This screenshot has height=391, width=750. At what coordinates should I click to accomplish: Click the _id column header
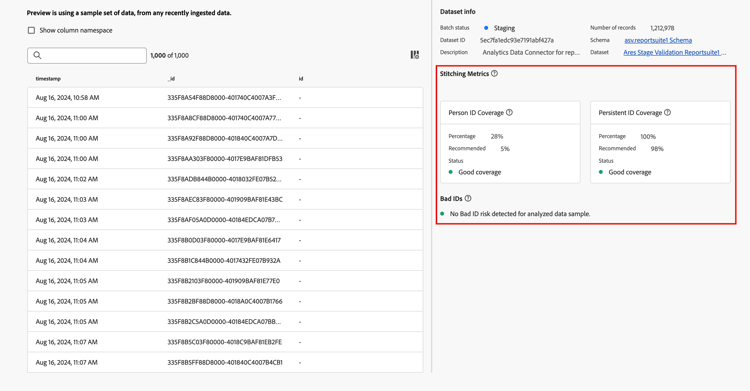pyautogui.click(x=171, y=78)
